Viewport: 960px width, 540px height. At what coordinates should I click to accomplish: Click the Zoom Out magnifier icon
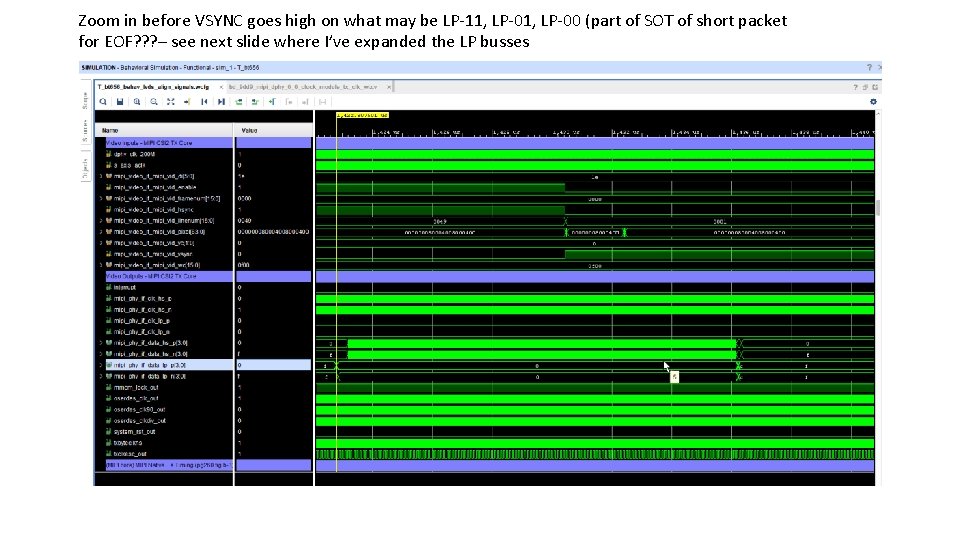[x=154, y=102]
